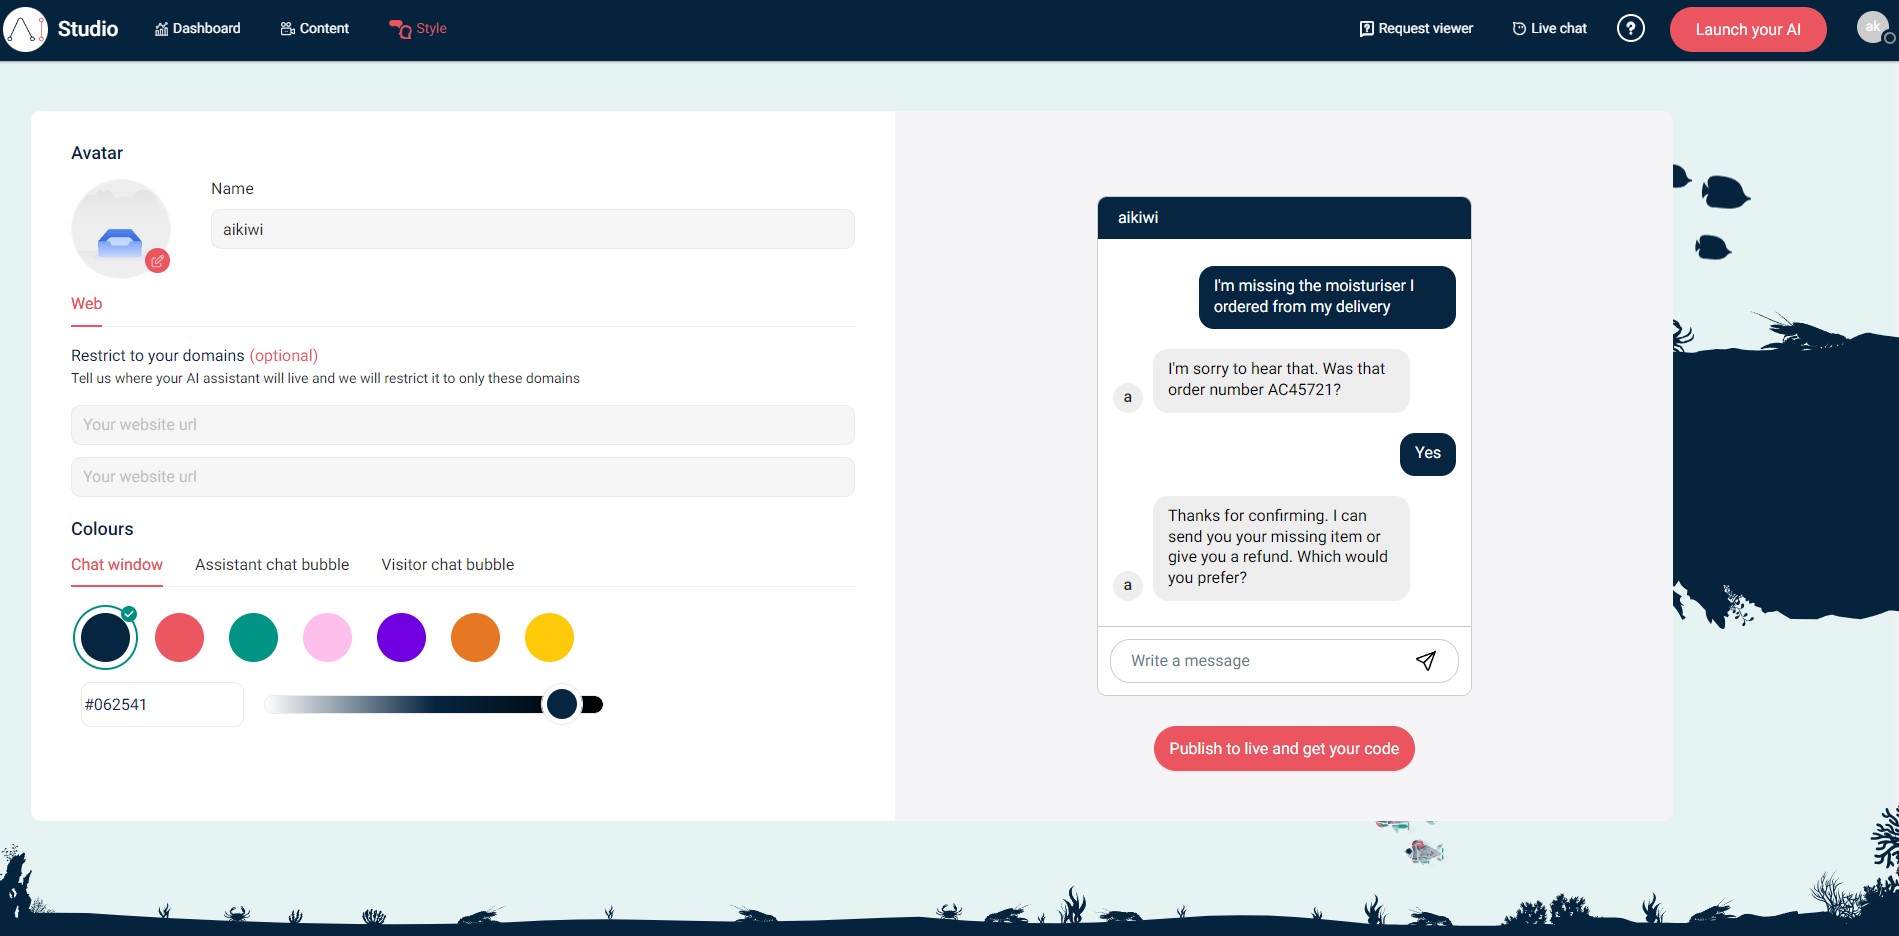Click the second website url field
Image resolution: width=1899 pixels, height=936 pixels.
click(x=463, y=477)
